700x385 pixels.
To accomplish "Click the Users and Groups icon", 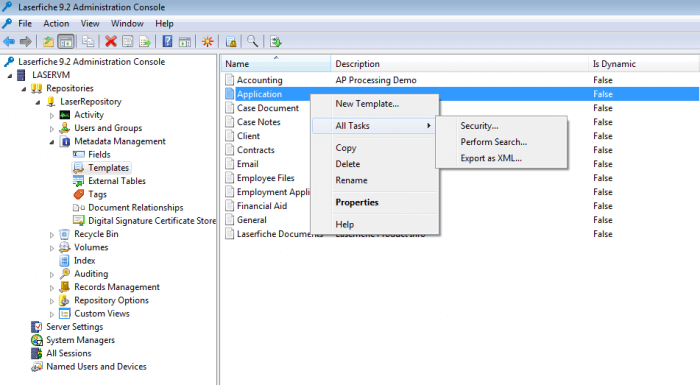I will point(65,128).
